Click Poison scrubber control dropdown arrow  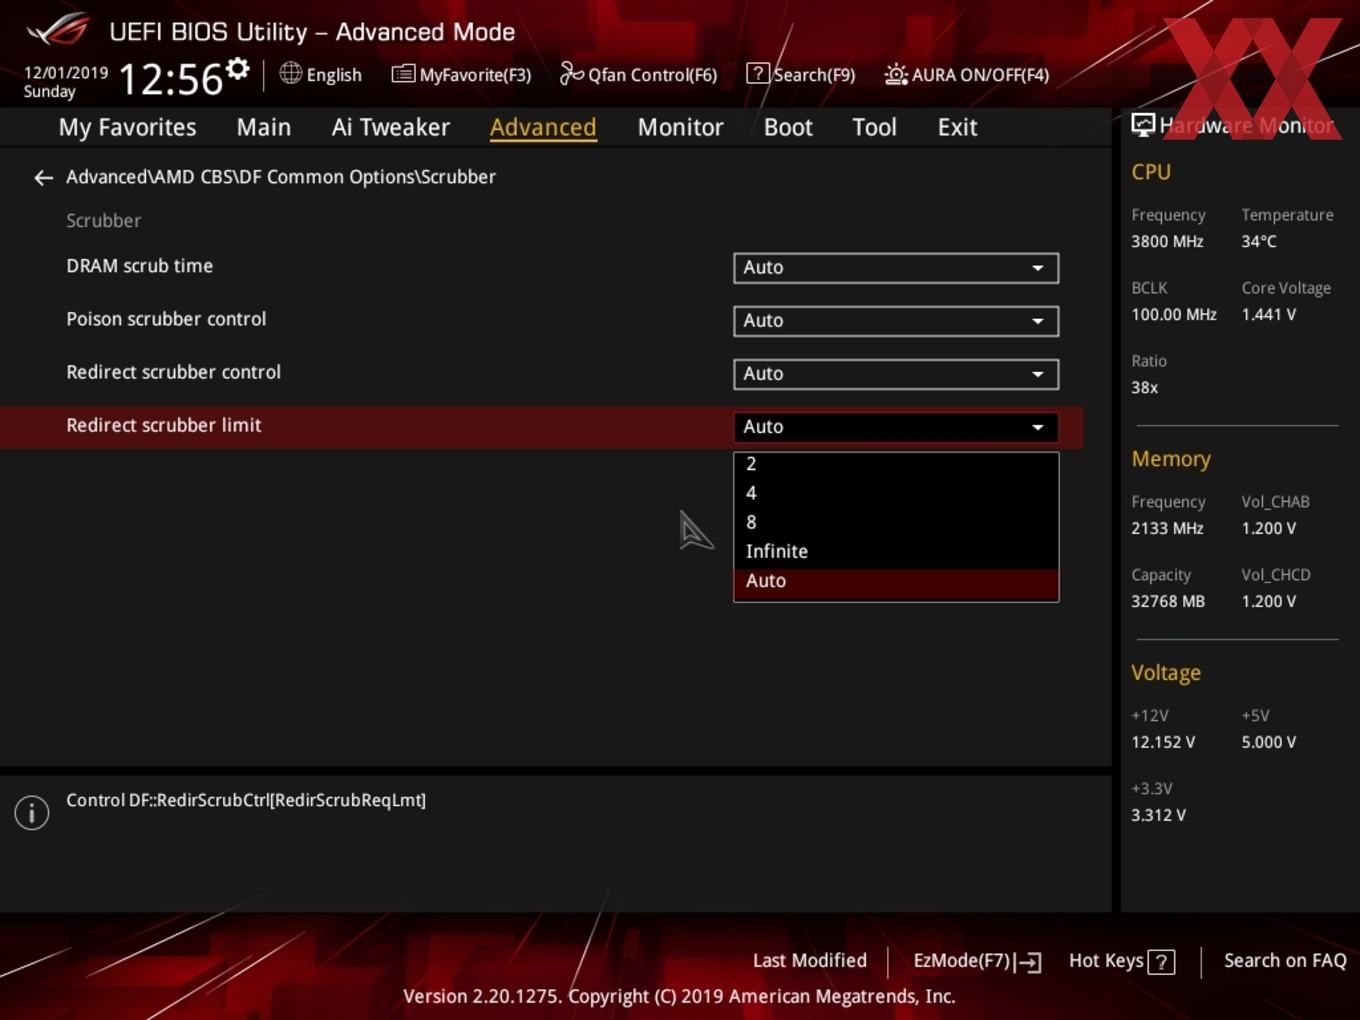point(1038,321)
